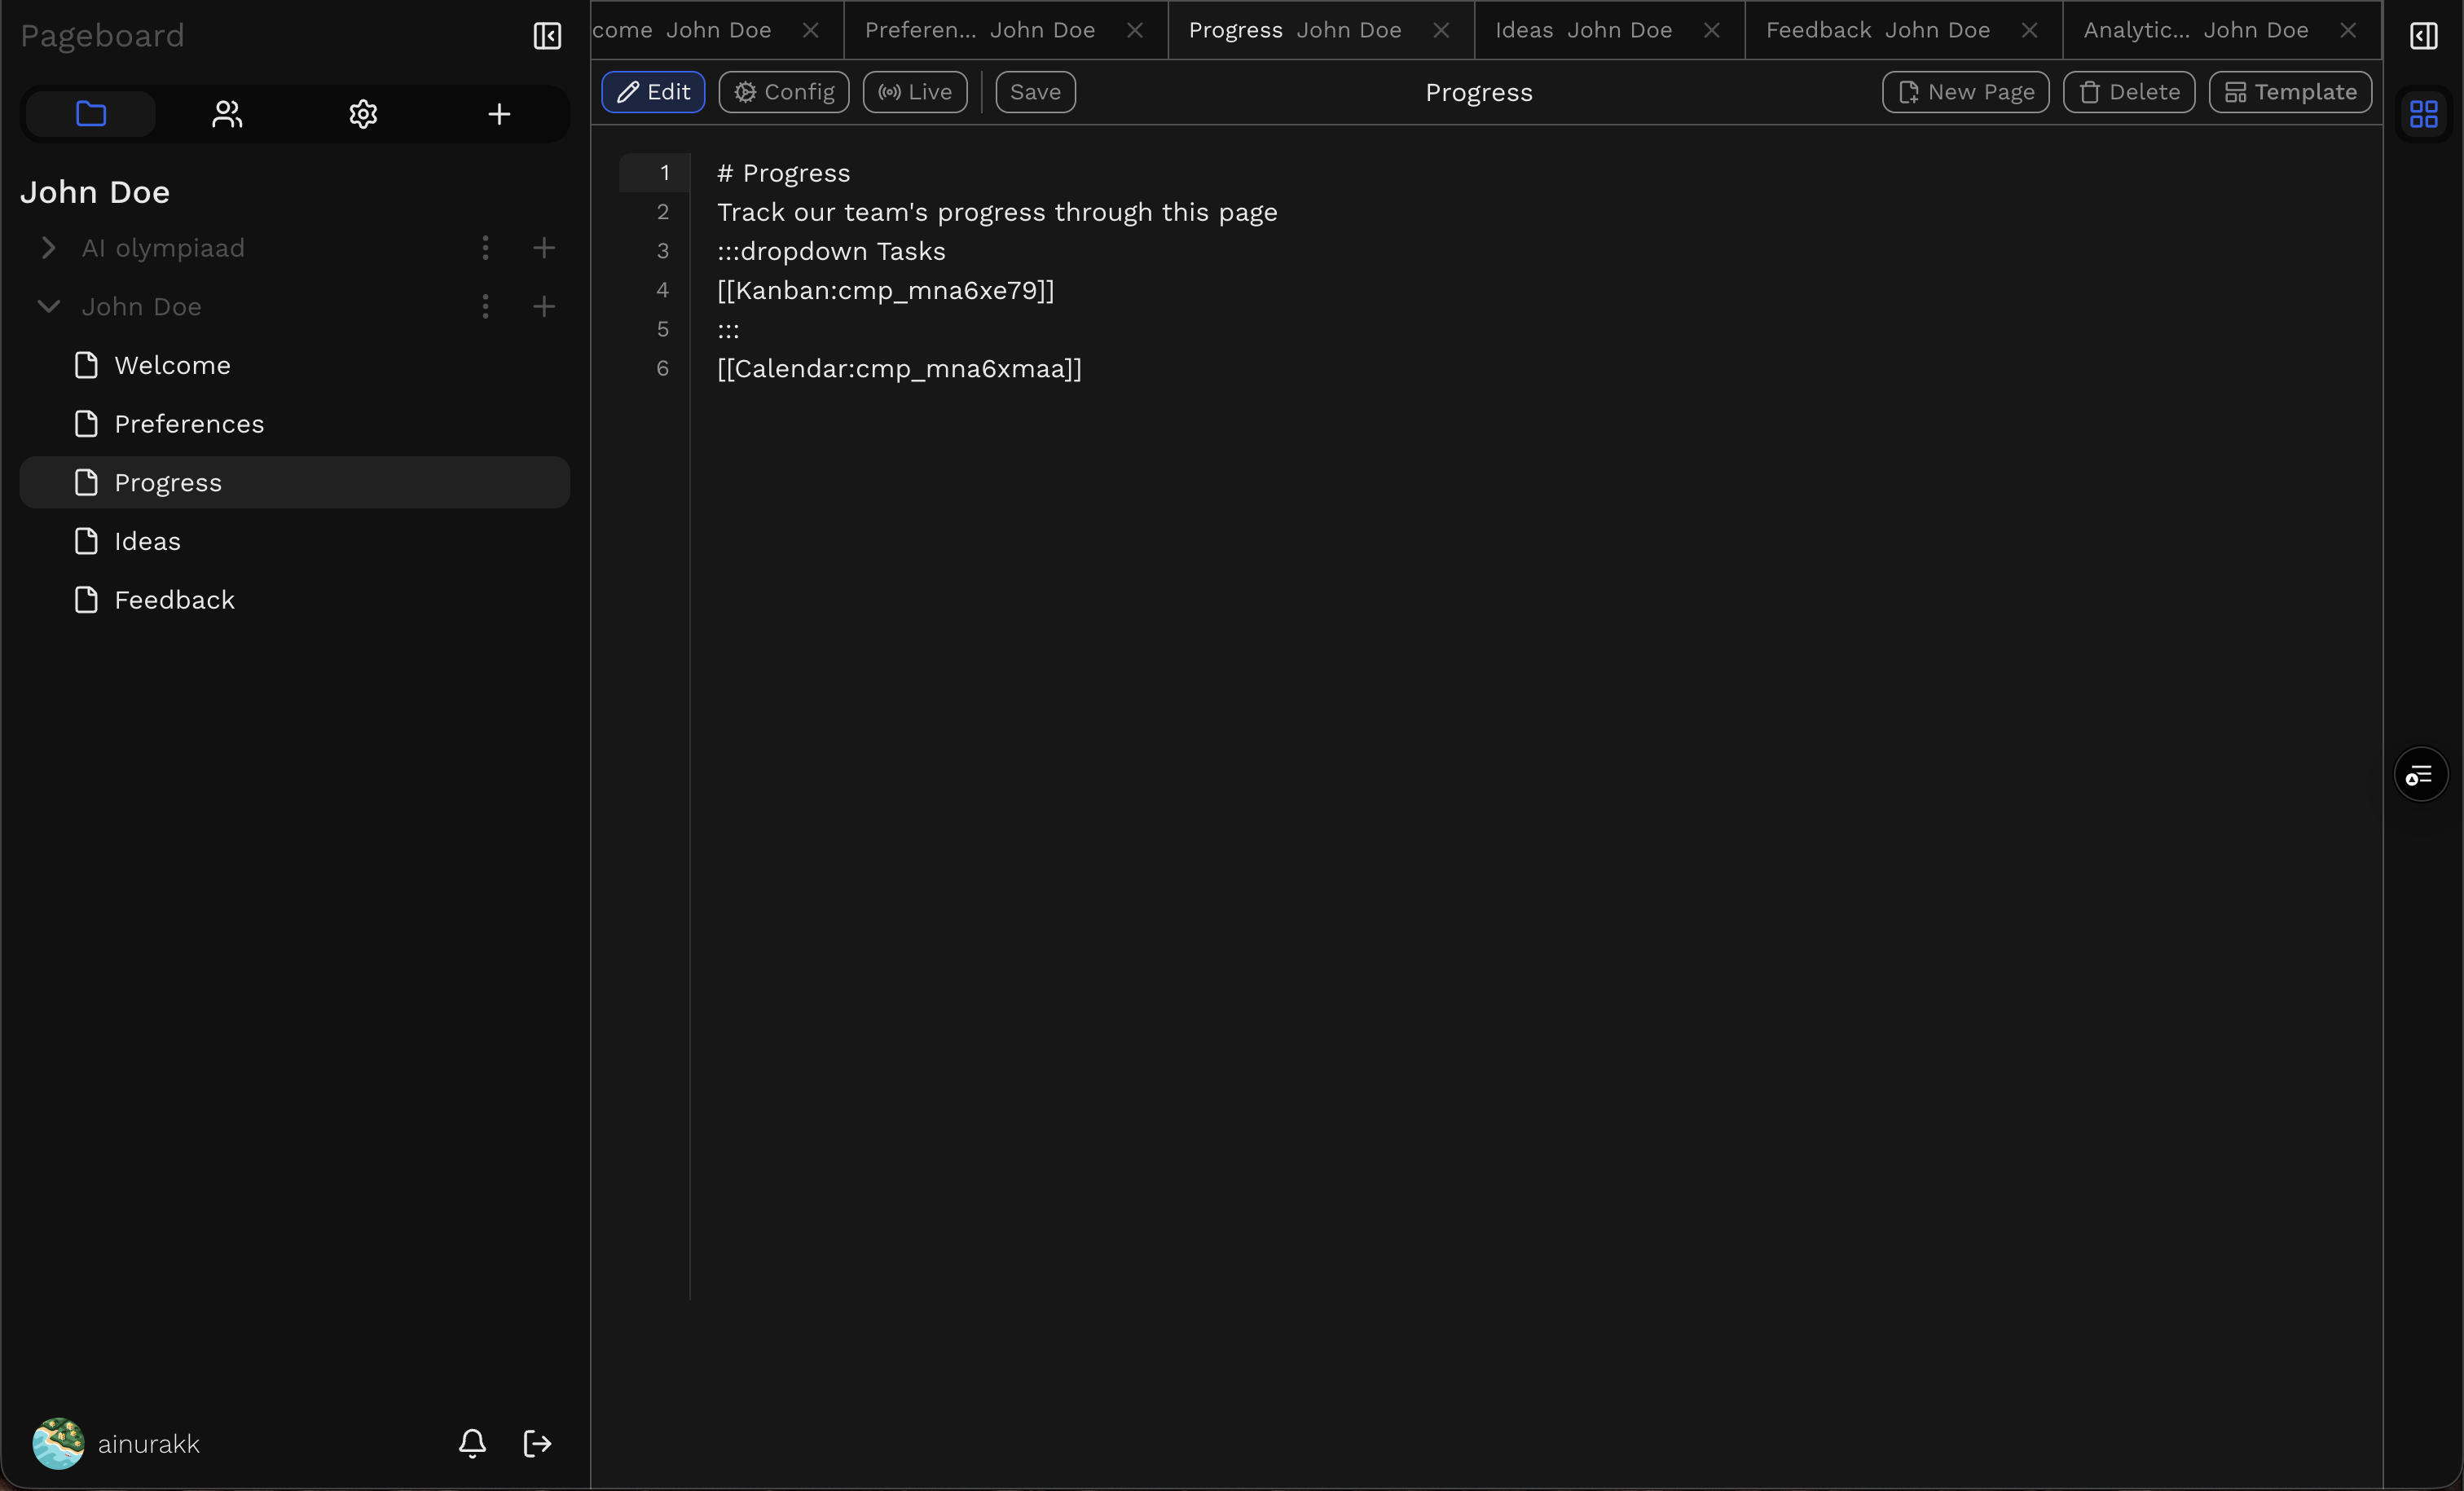Open the Preferences page in sidebar
Image resolution: width=2464 pixels, height=1491 pixels.
click(x=189, y=424)
